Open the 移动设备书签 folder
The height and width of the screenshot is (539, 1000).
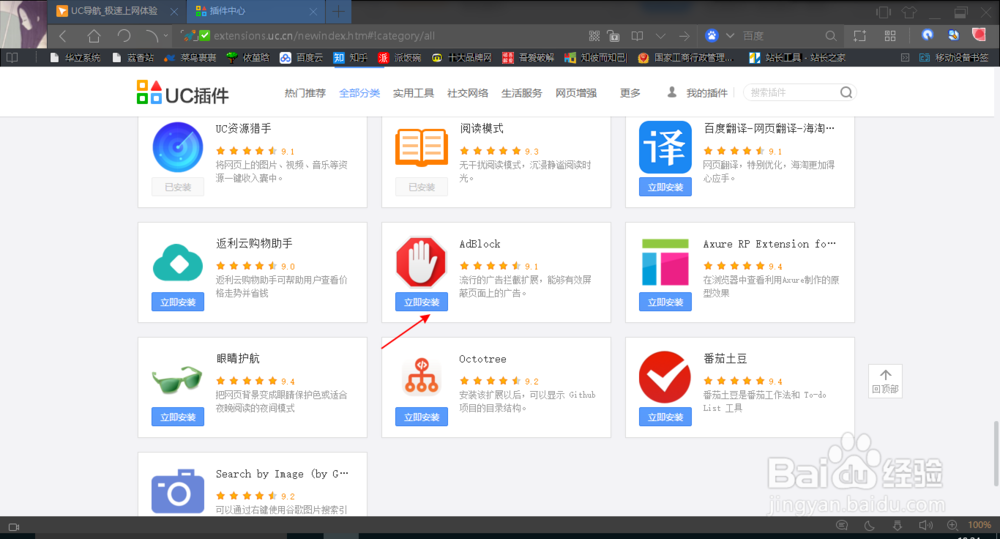(954, 58)
